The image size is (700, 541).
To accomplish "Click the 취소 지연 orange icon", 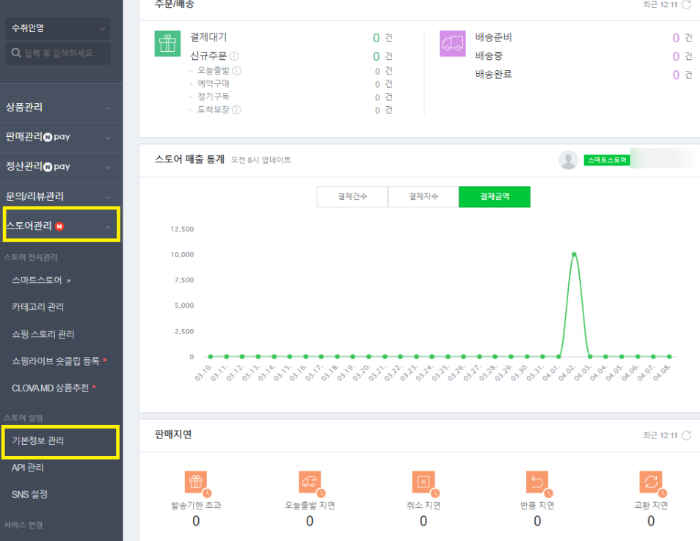I will [424, 483].
